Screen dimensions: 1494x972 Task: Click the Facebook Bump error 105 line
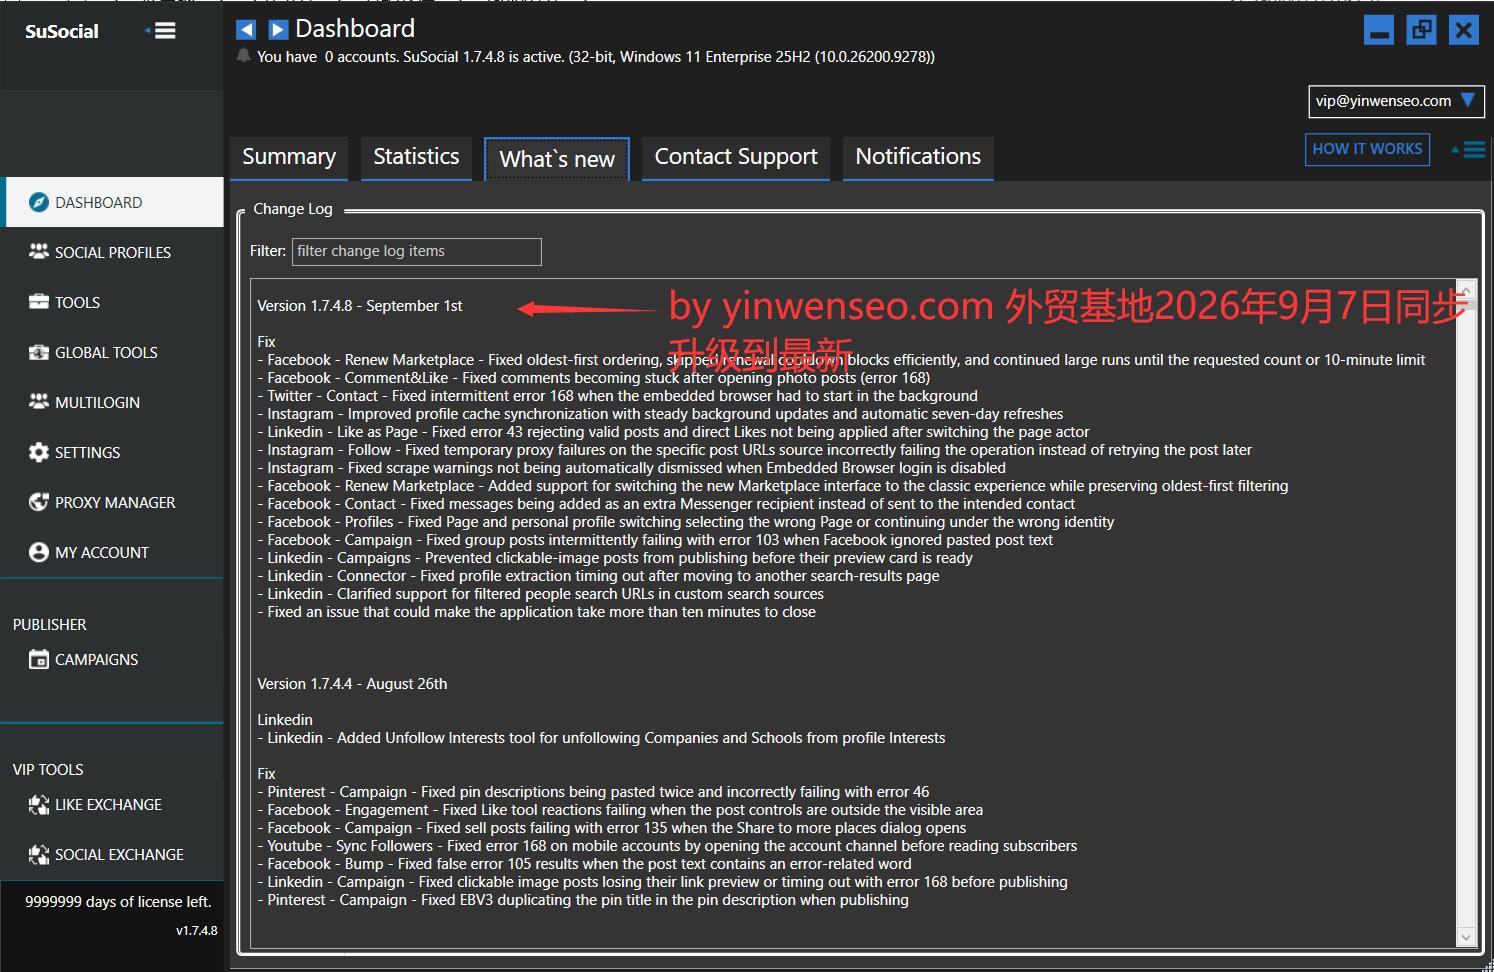tap(585, 864)
